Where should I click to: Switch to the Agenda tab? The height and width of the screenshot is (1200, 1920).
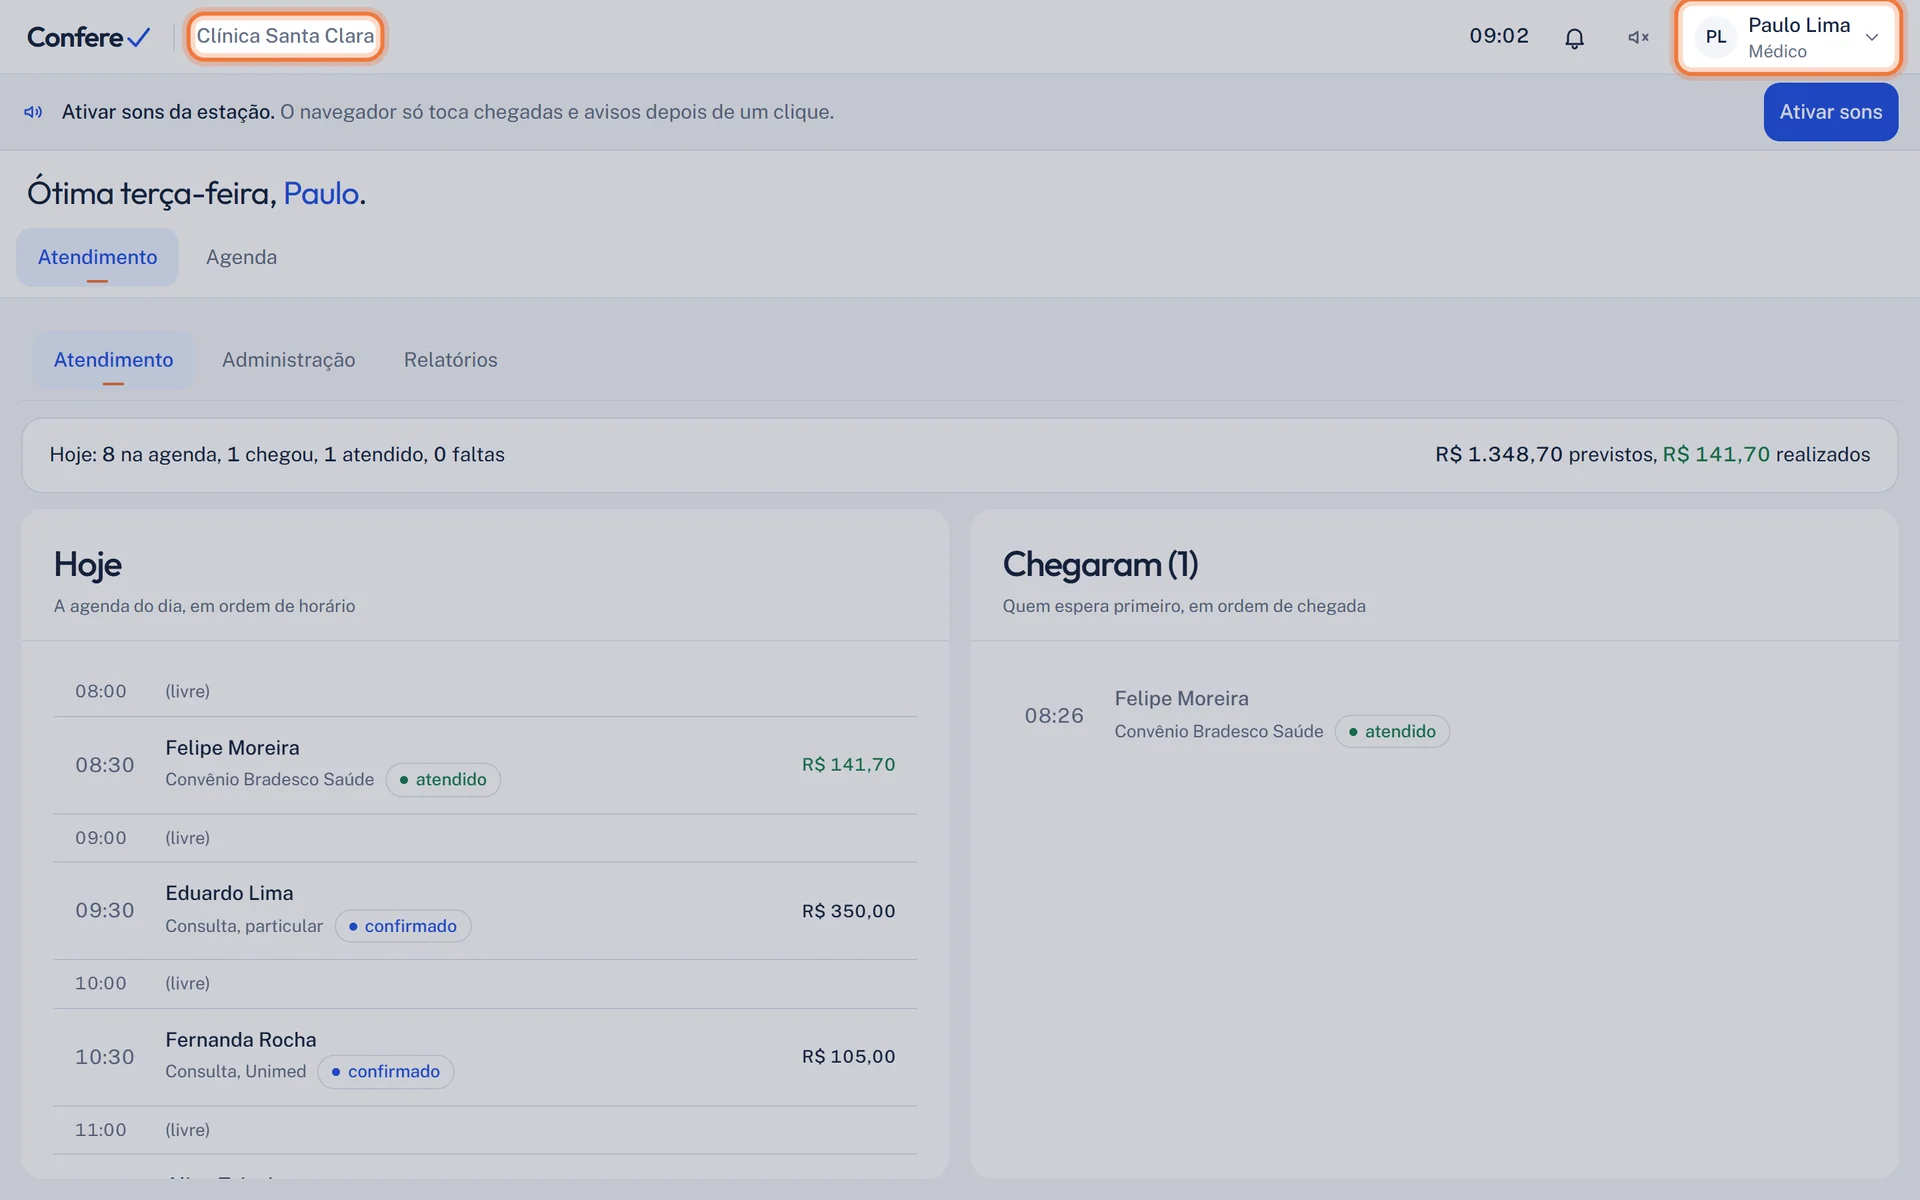[241, 257]
